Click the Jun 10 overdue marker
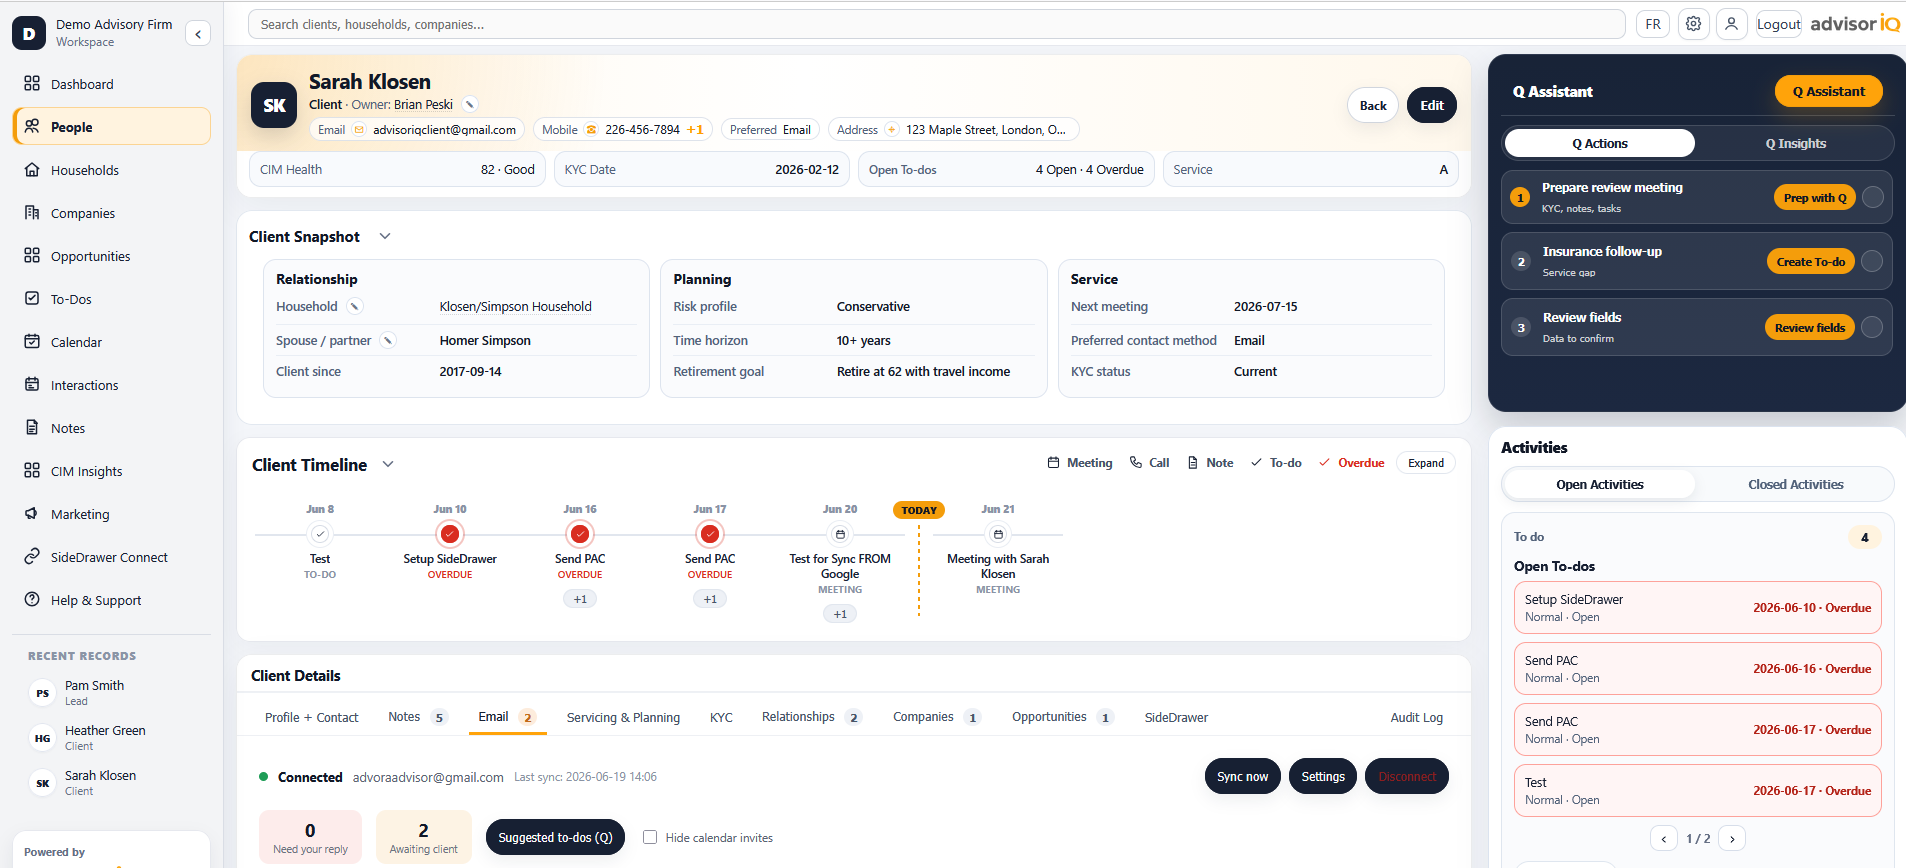Image resolution: width=1906 pixels, height=868 pixels. [450, 534]
